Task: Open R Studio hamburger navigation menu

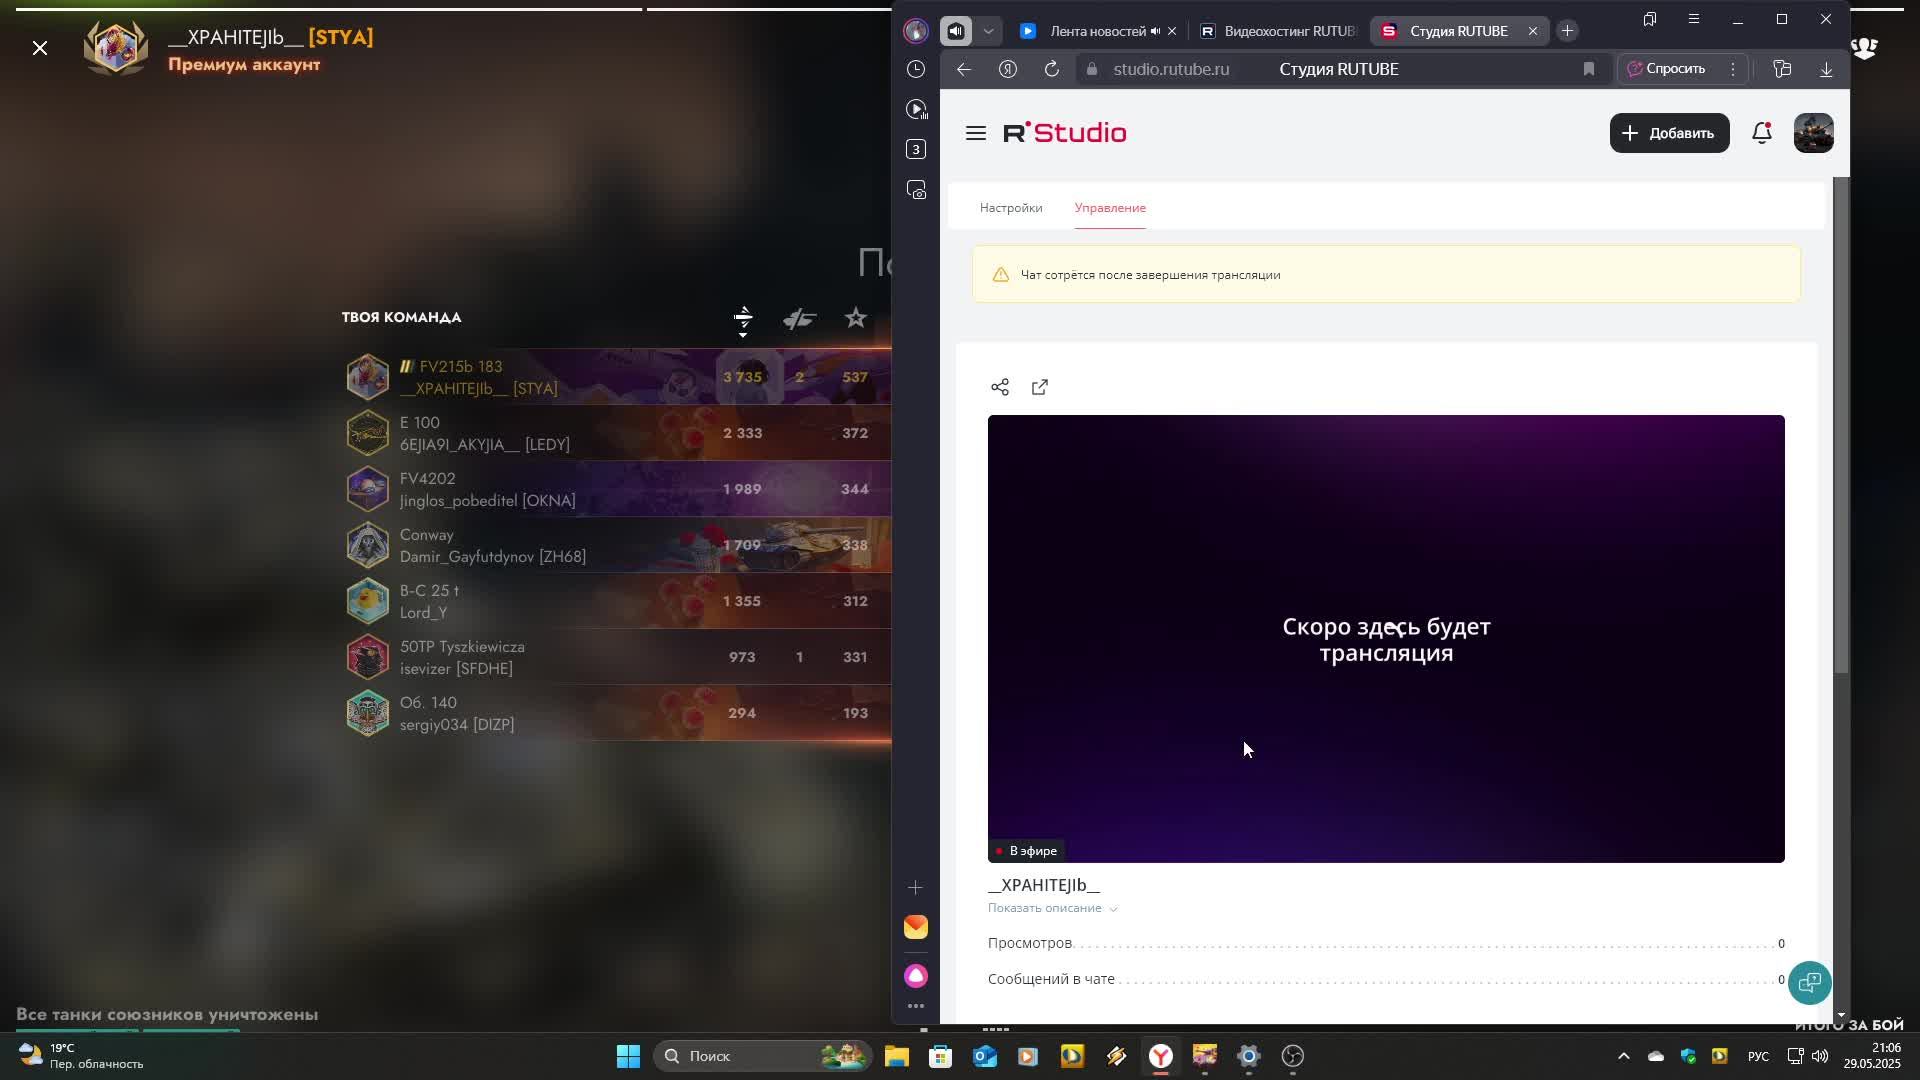Action: [x=976, y=133]
